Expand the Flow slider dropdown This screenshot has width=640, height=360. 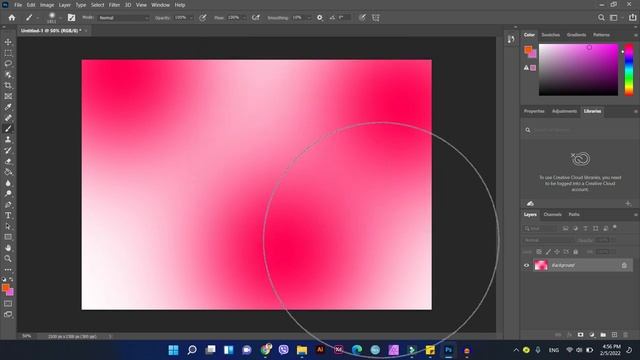pos(244,18)
